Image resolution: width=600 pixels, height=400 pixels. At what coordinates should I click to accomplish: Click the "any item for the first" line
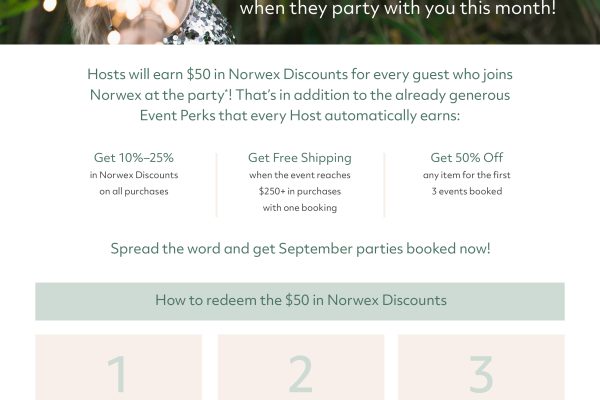pyautogui.click(x=467, y=175)
